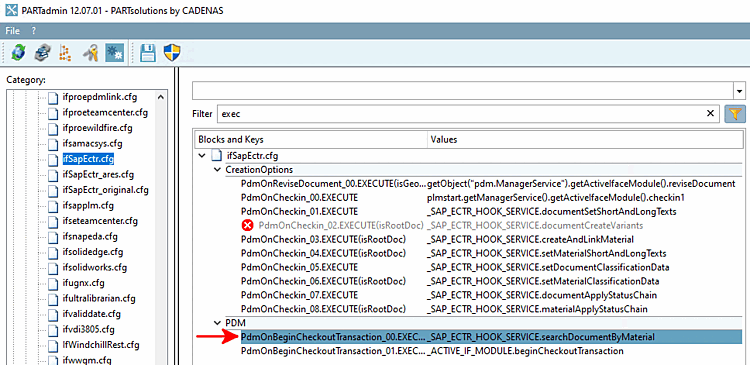Collapse the ifSapEctr.cfg root node

[201, 156]
